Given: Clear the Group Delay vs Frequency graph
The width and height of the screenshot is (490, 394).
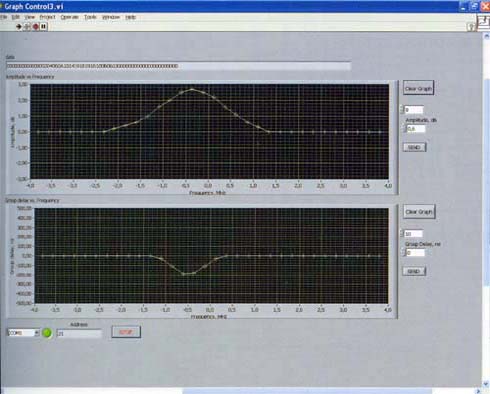Looking at the screenshot, I should coord(419,212).
